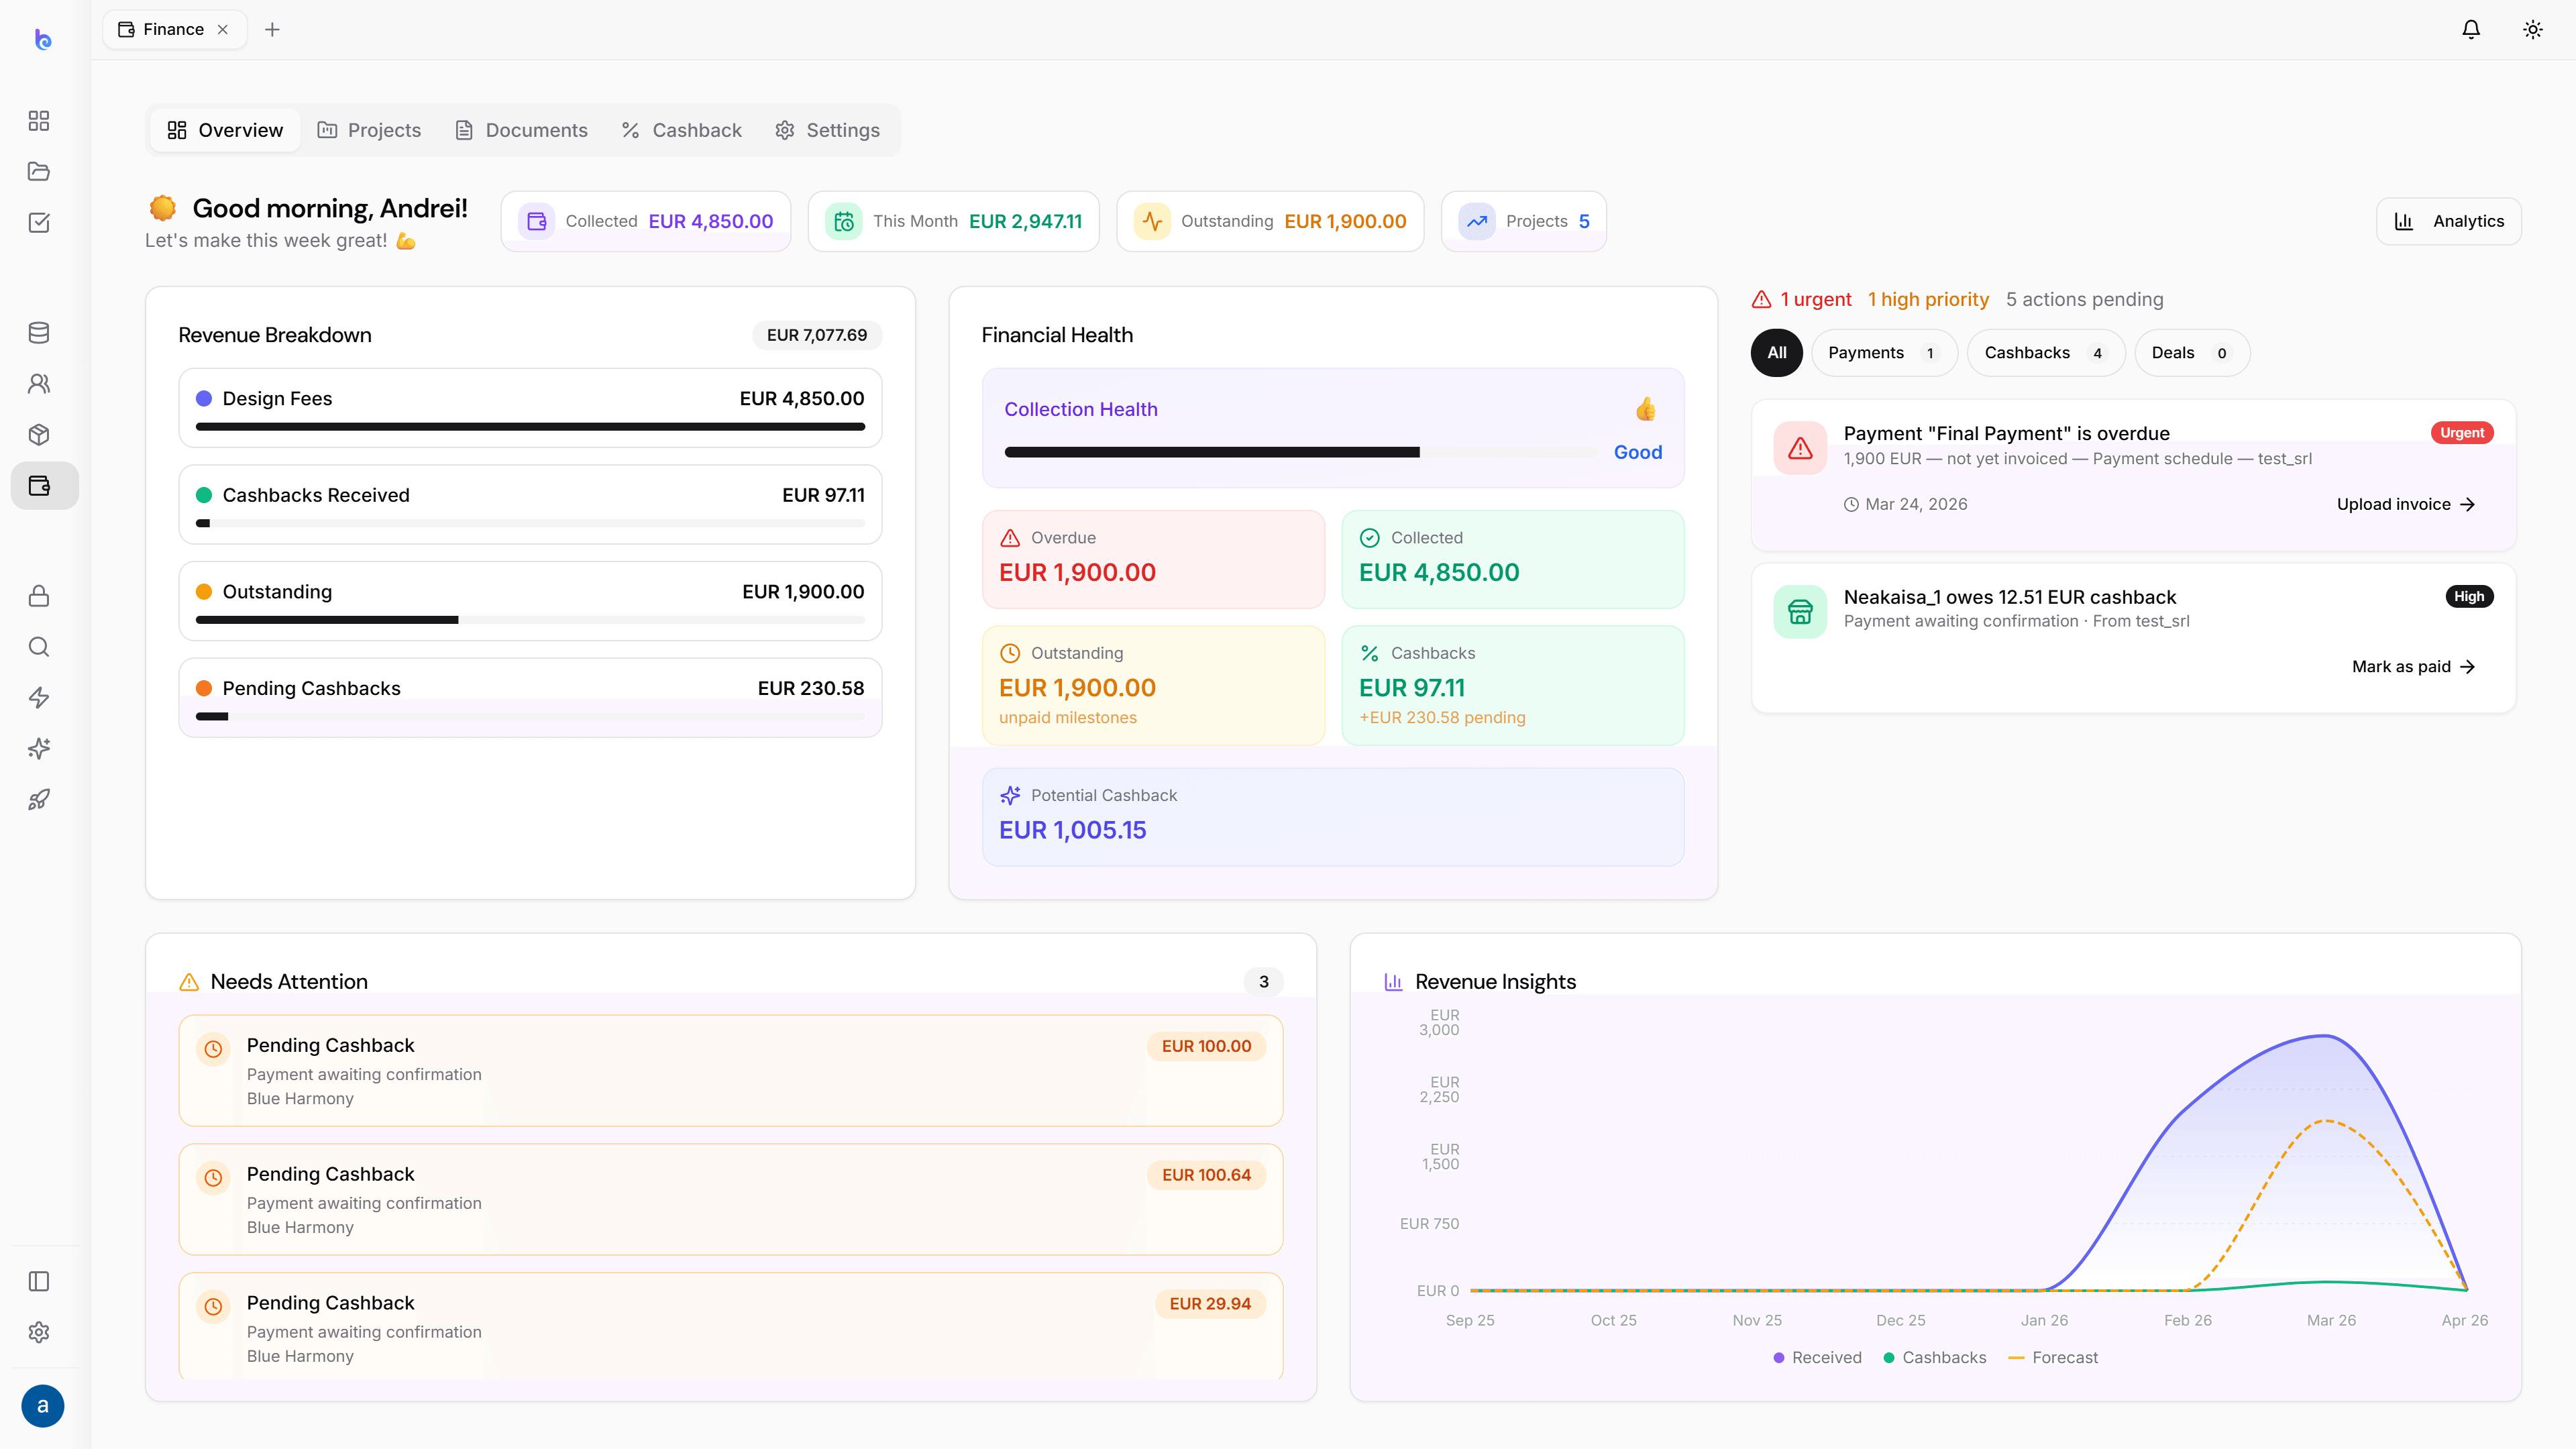This screenshot has height=1449, width=2576.
Task: Toggle the sidebar panel layout icon
Action: (39, 1281)
